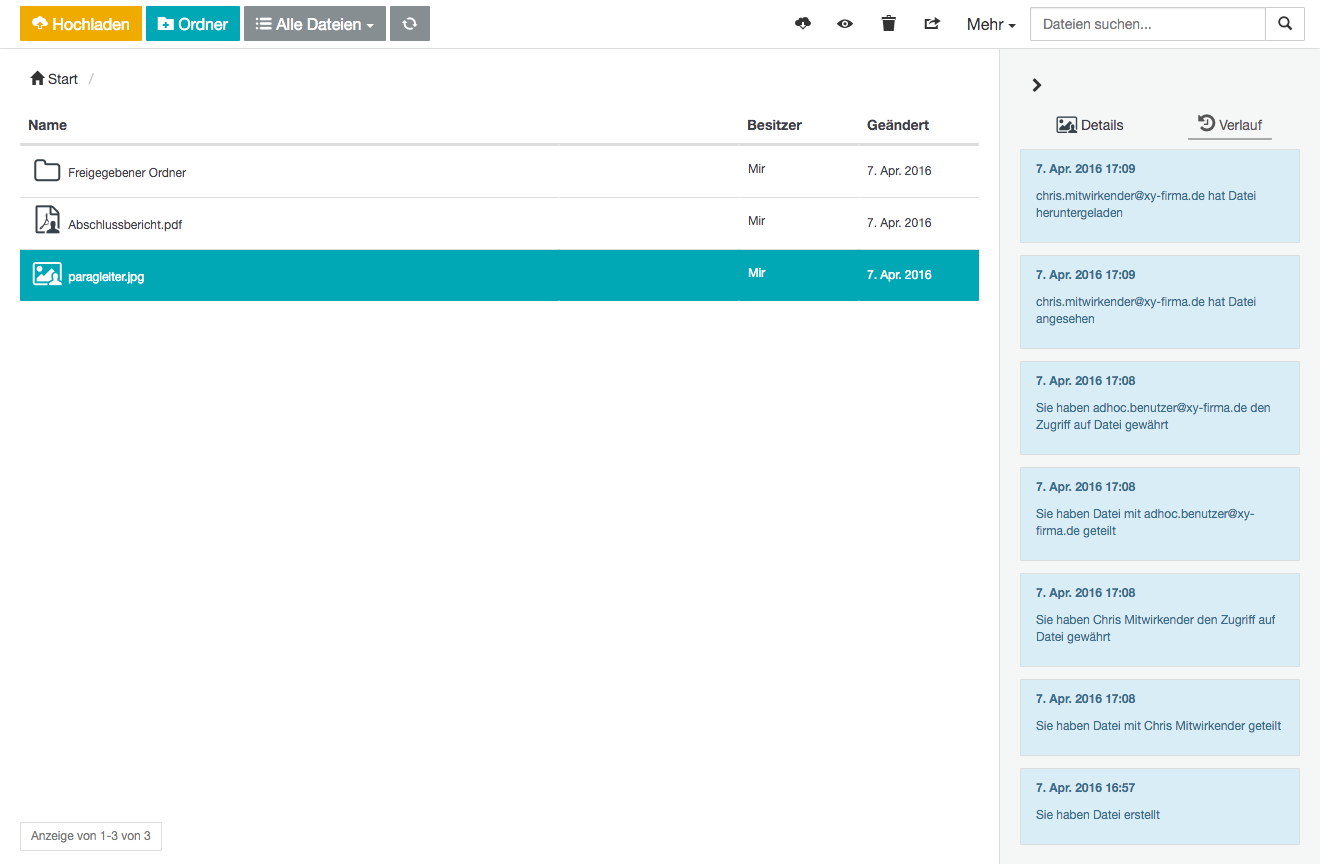Screen dimensions: 1320x864
Task: Expand the Mehr menu
Action: [x=991, y=24]
